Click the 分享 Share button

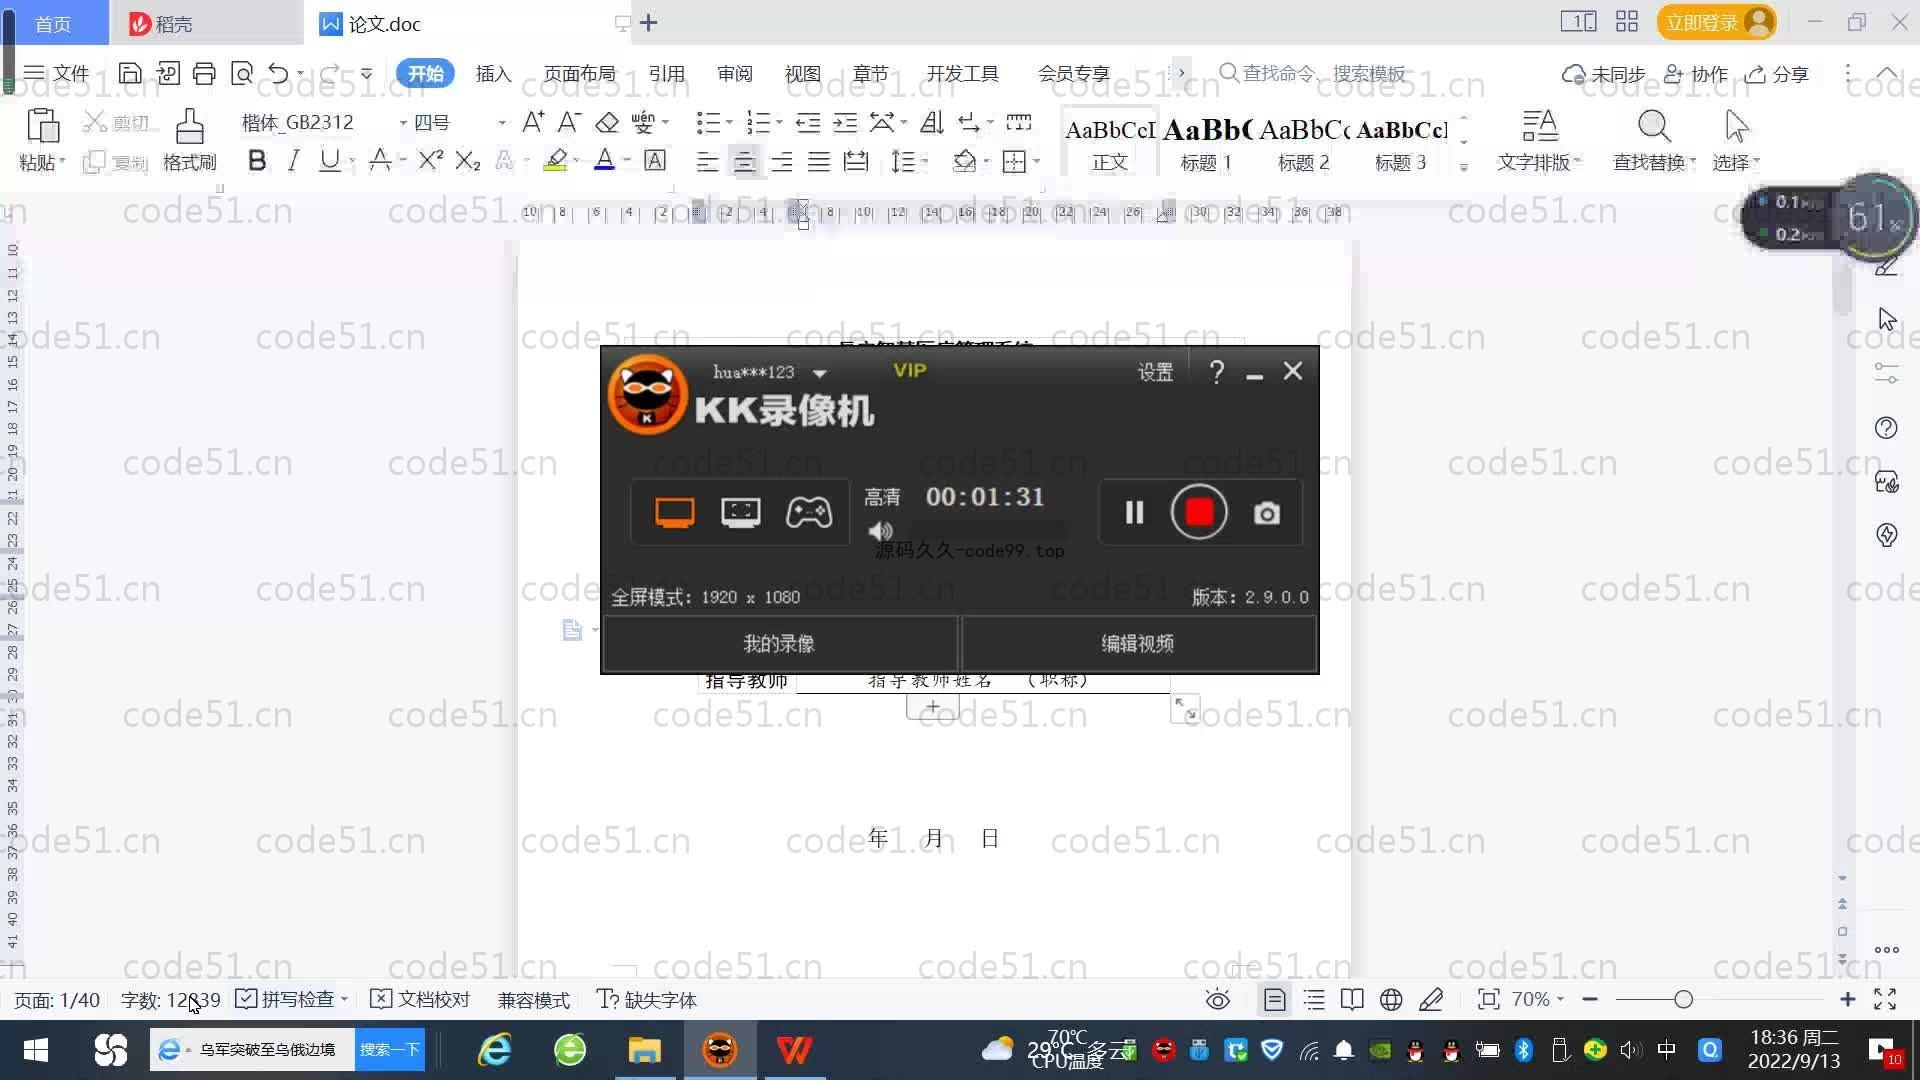click(1777, 74)
